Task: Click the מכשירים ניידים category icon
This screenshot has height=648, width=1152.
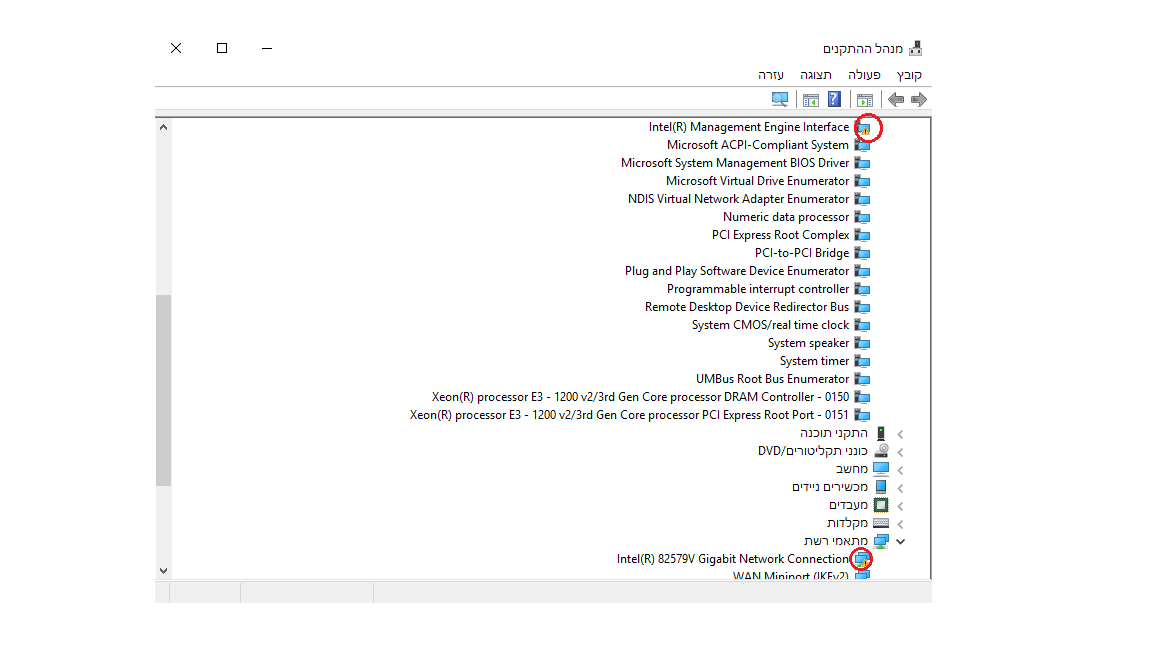Action: point(881,487)
